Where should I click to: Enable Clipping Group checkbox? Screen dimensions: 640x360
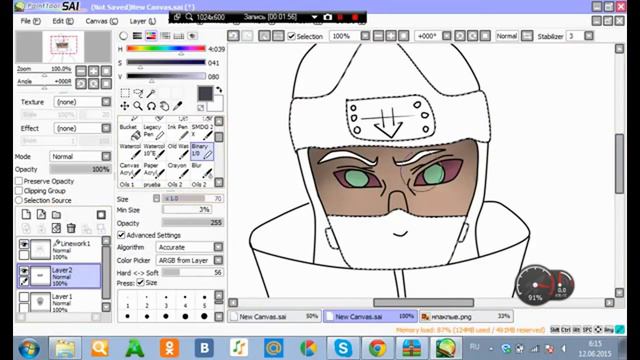coord(19,191)
